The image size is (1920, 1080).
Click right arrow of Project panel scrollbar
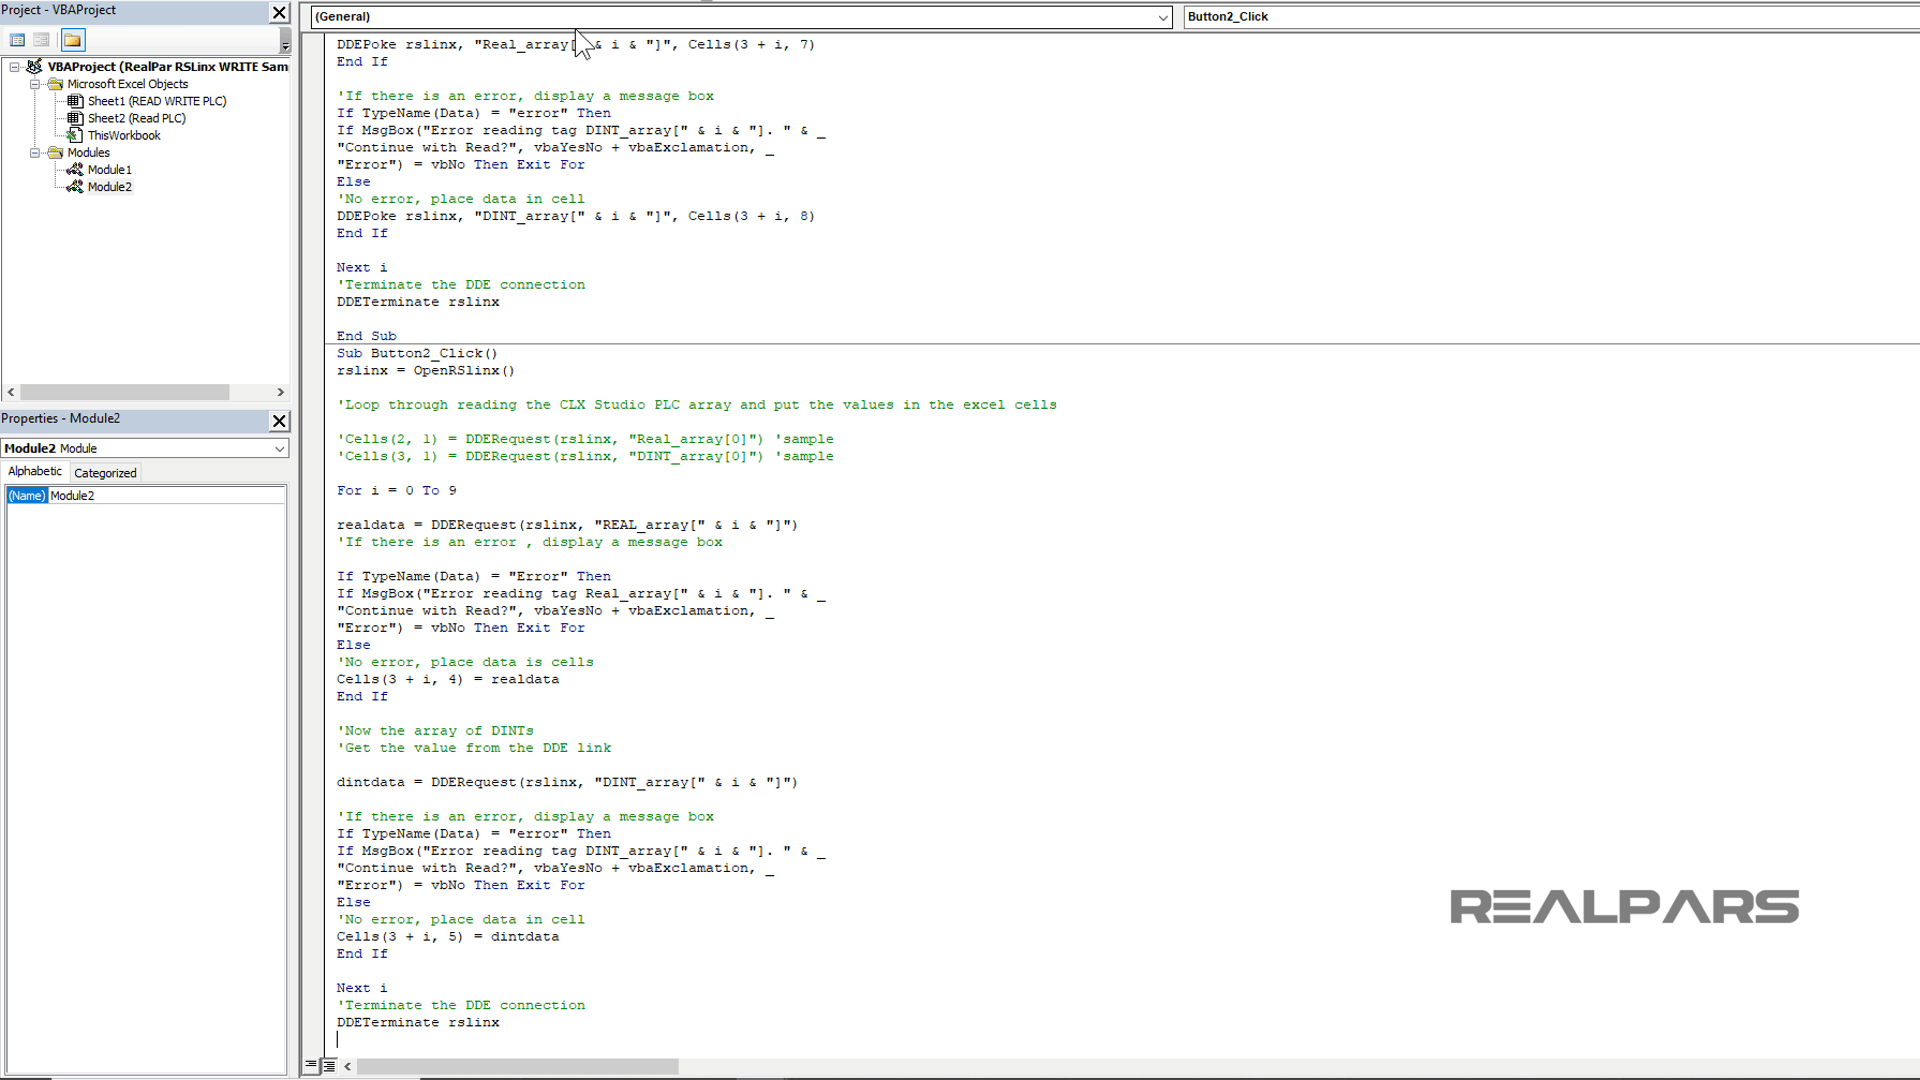[x=280, y=392]
